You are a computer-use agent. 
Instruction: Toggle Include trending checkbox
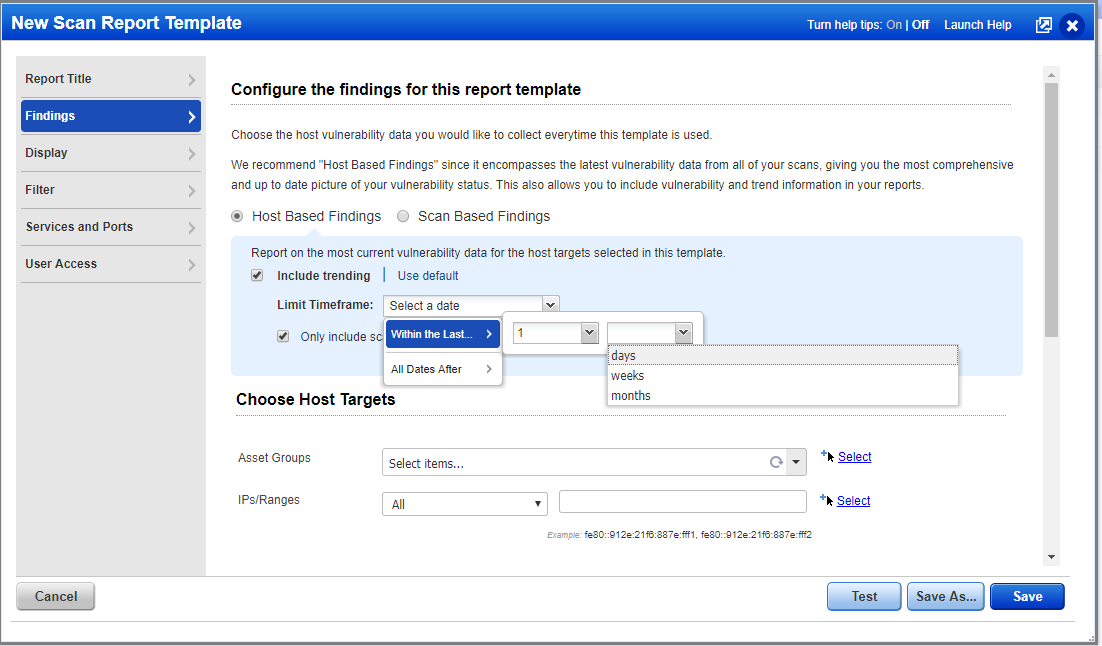point(257,276)
